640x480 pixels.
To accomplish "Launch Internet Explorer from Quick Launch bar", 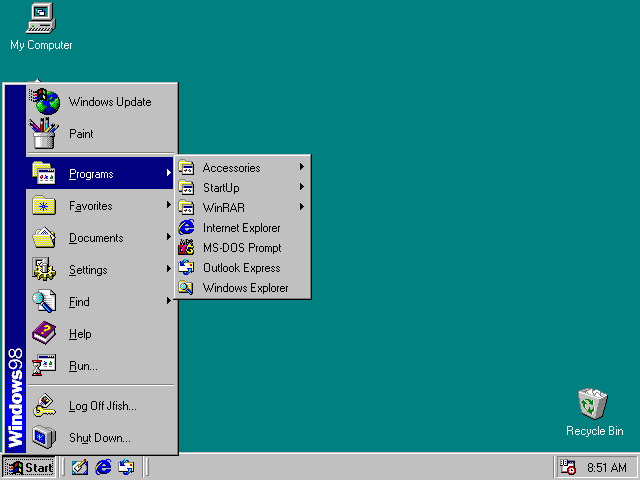I will pyautogui.click(x=103, y=467).
